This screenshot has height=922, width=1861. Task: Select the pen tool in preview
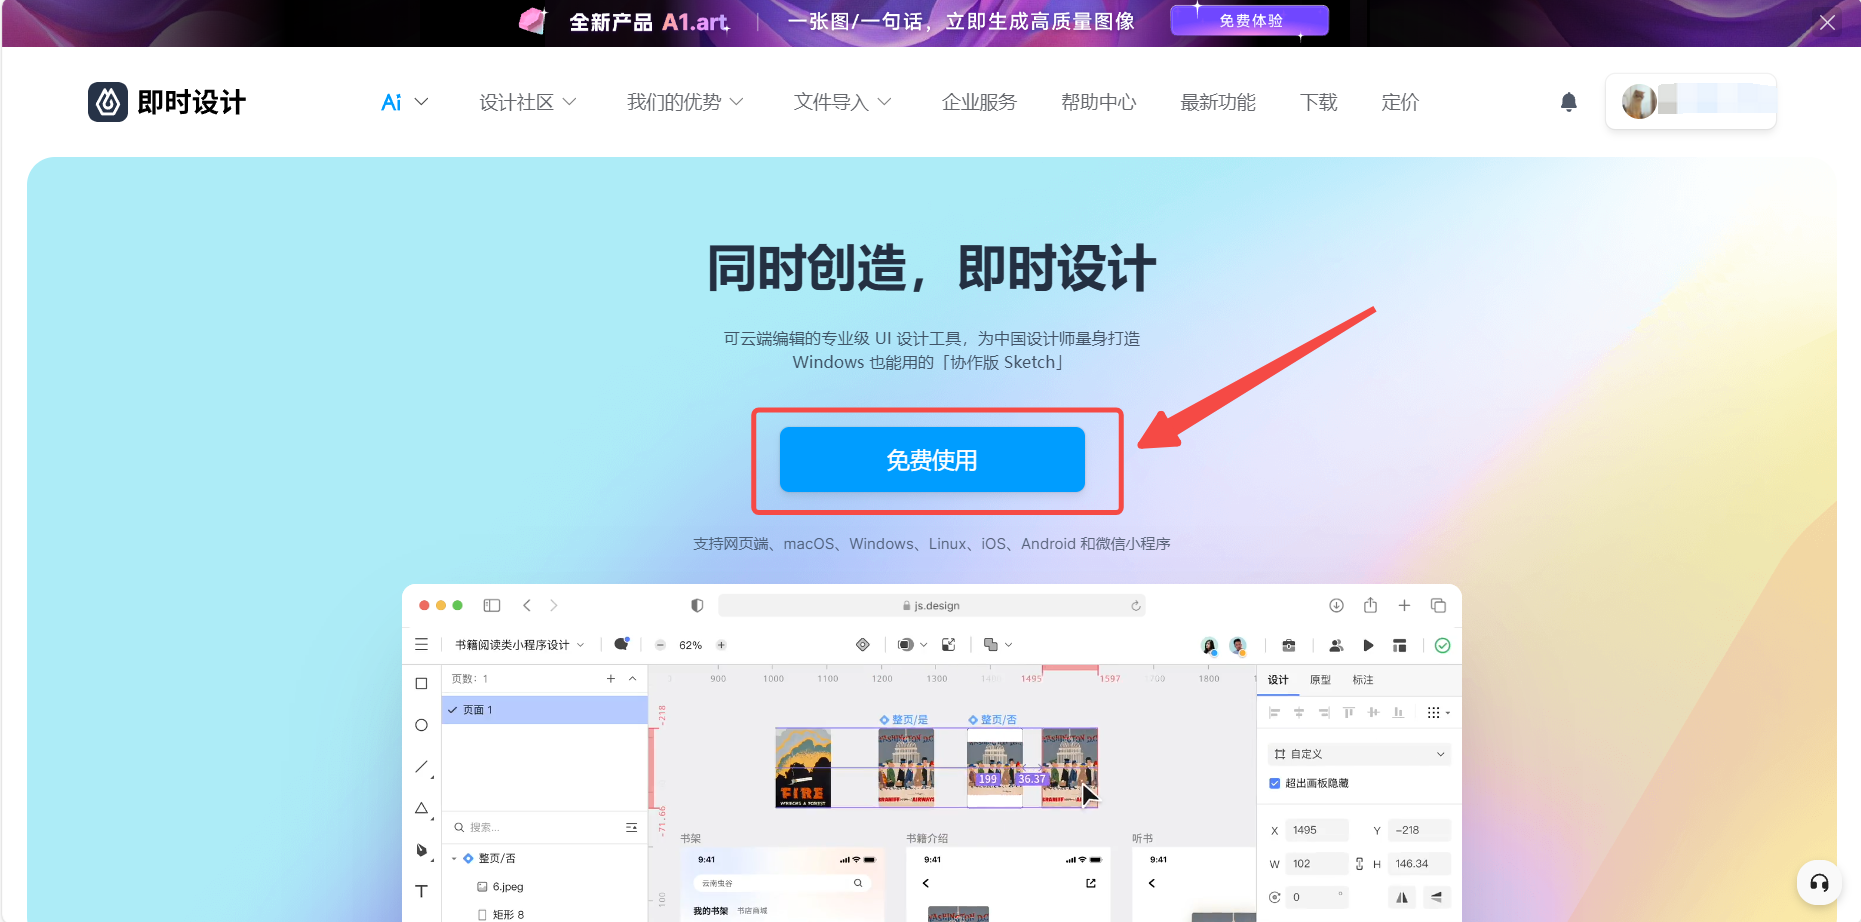tap(422, 850)
